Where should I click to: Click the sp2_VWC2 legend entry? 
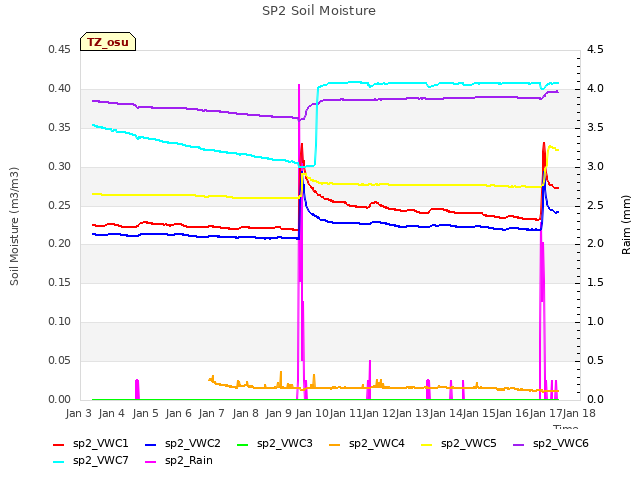click(x=182, y=444)
